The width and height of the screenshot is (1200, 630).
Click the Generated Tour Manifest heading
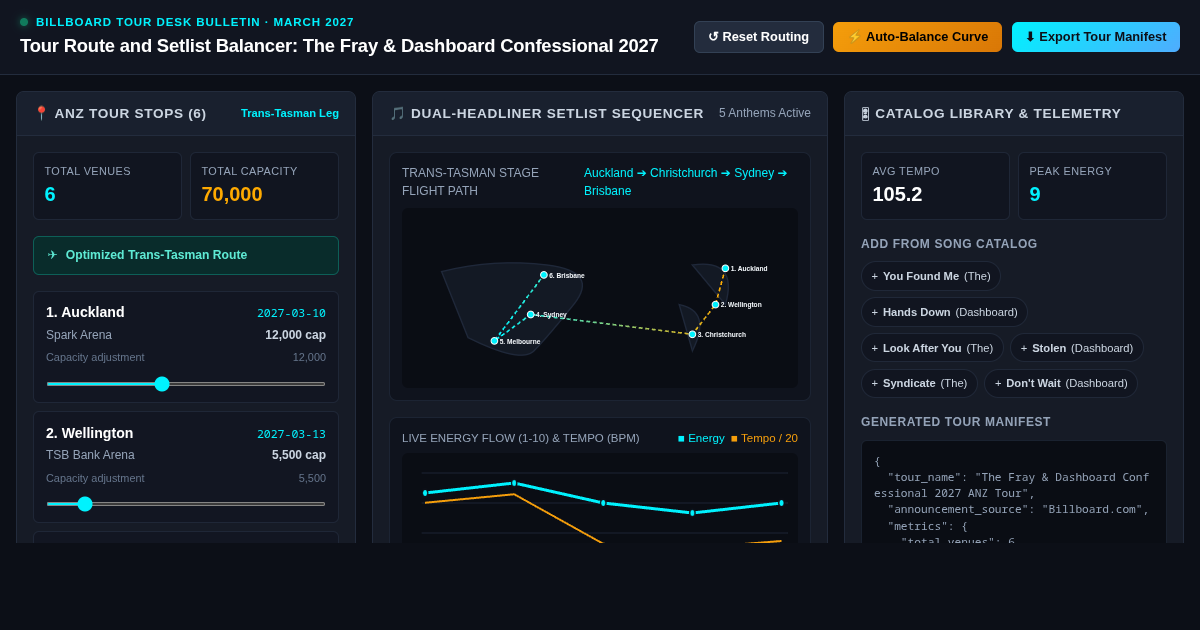coord(956,422)
